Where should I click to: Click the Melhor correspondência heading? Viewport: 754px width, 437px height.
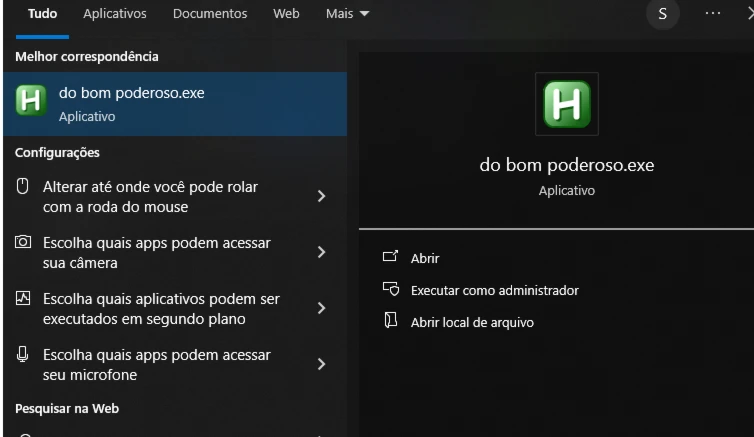point(87,57)
